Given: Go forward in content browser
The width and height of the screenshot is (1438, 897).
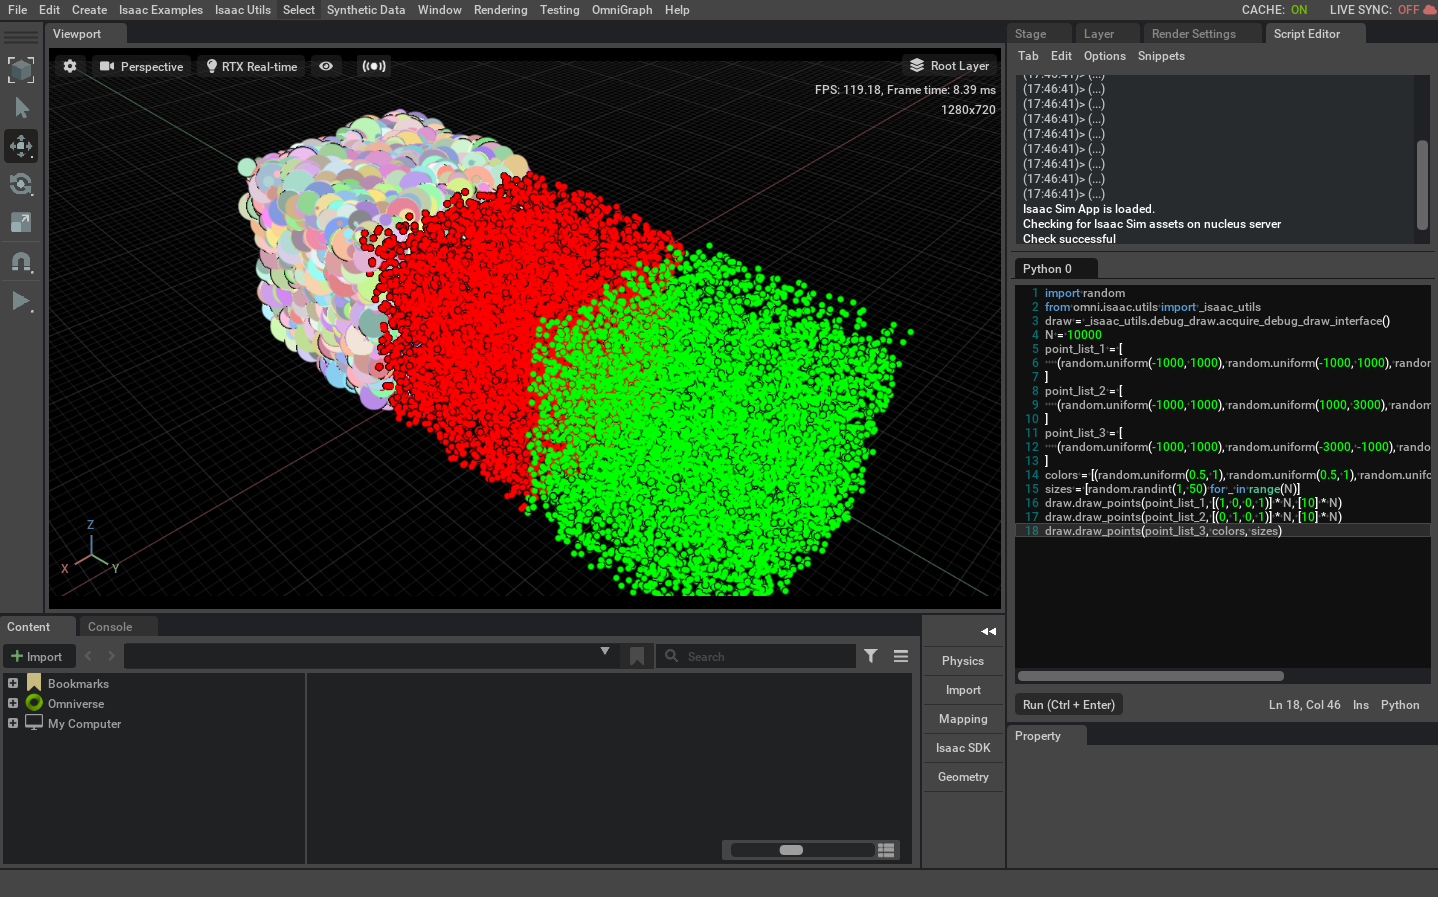Looking at the screenshot, I should click(x=111, y=656).
